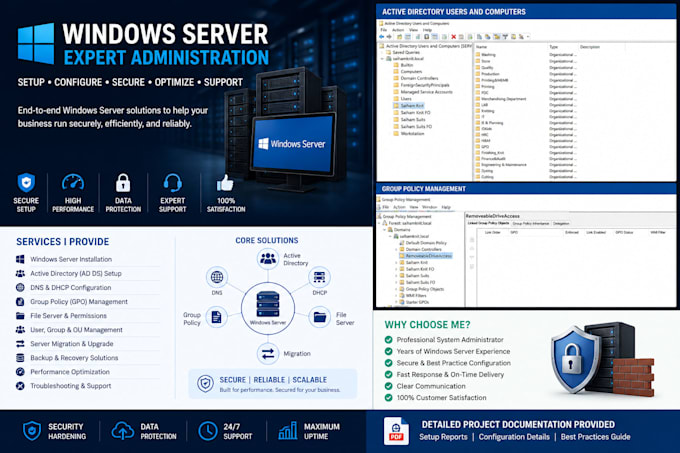Click the Expert Support headset icon
This screenshot has height=453, width=680.
[173, 183]
